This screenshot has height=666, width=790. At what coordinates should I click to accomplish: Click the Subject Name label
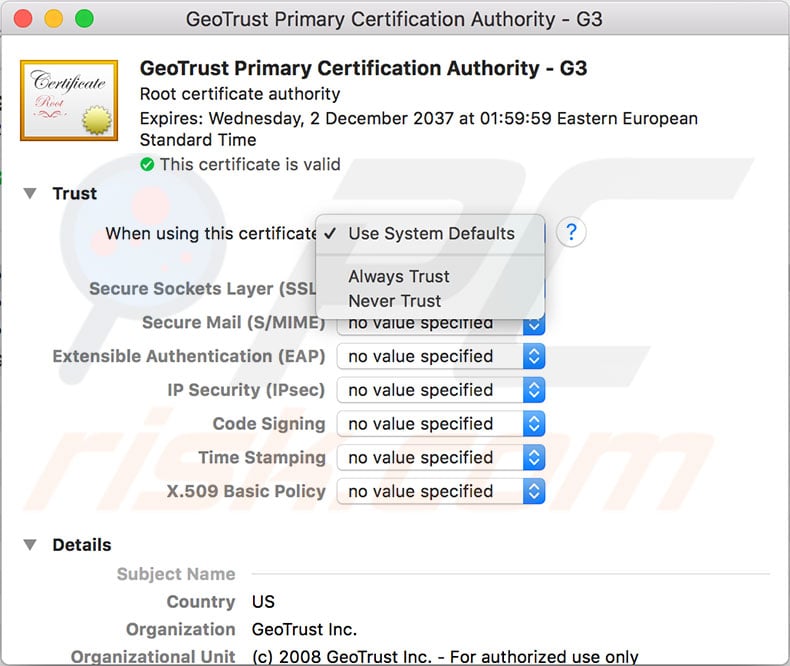176,574
